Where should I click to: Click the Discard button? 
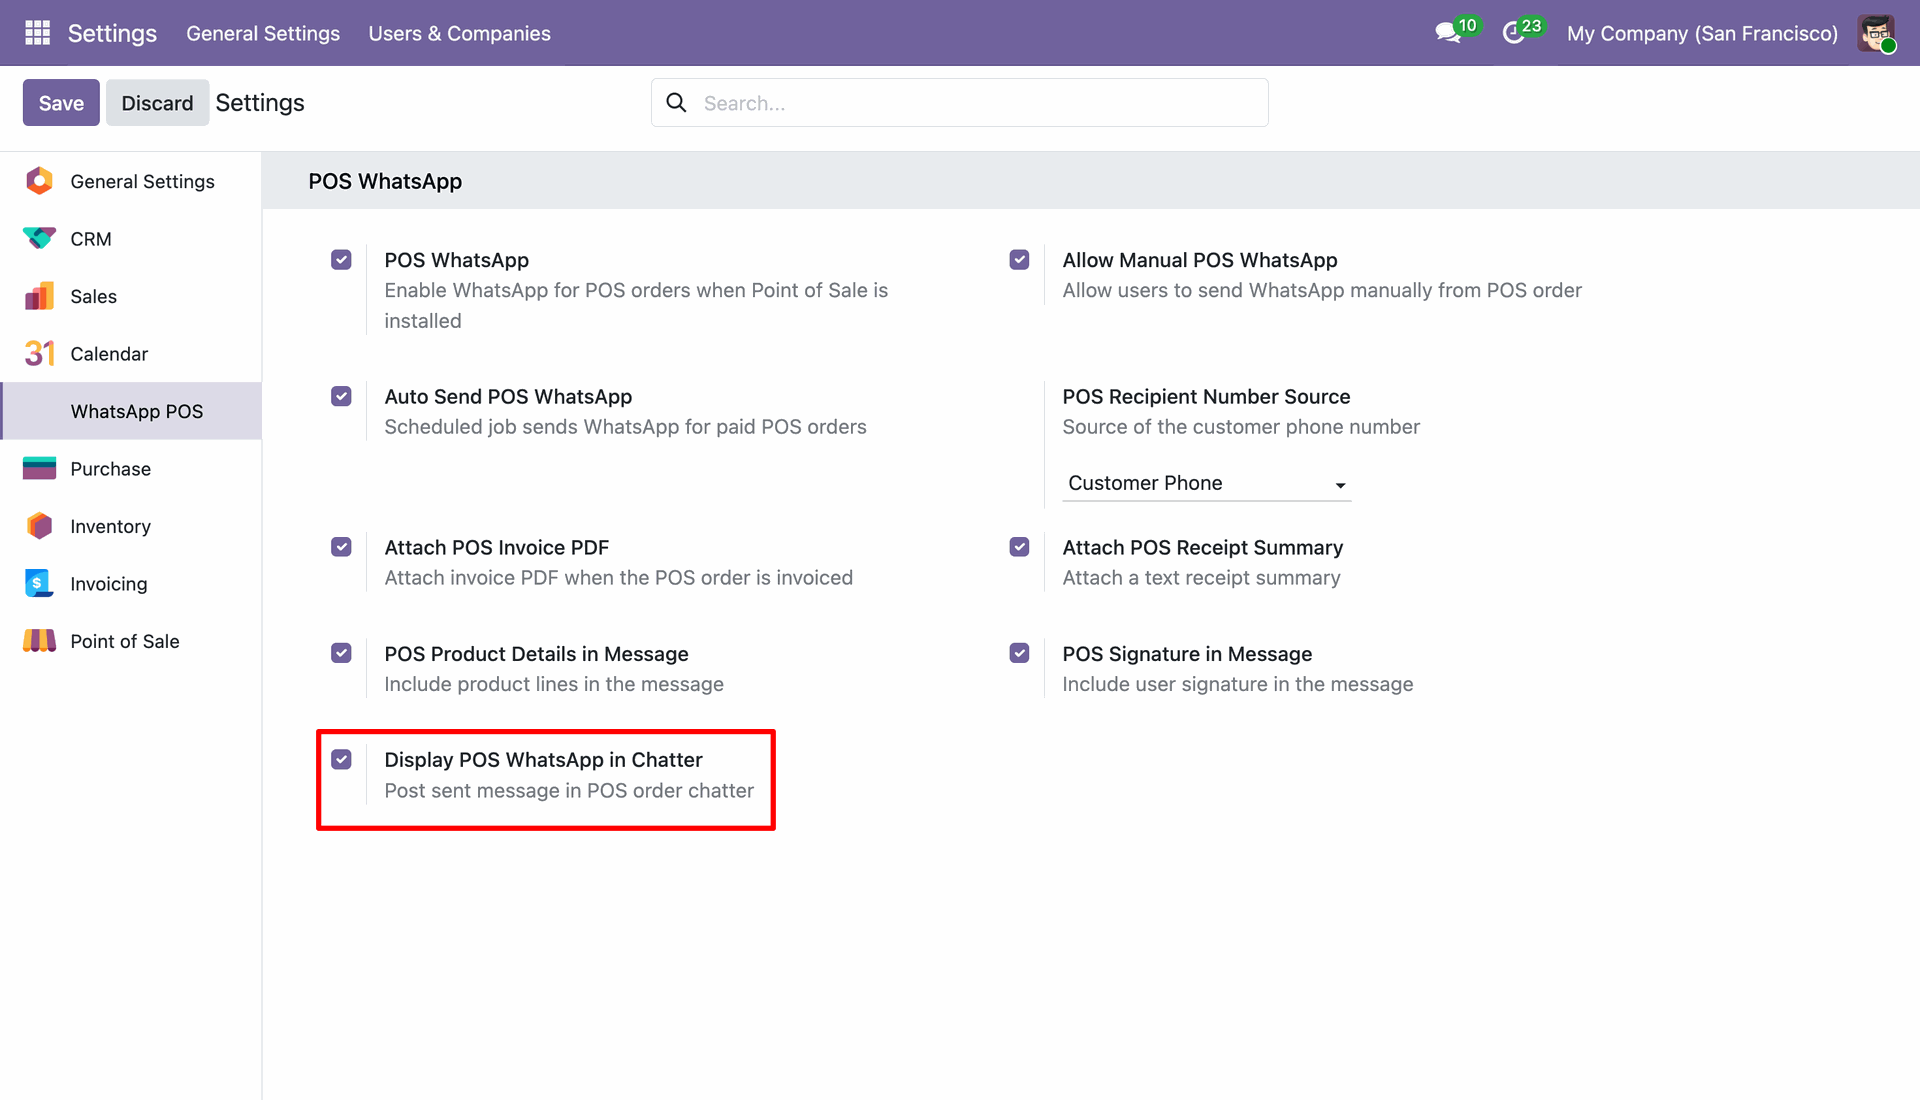pyautogui.click(x=157, y=103)
